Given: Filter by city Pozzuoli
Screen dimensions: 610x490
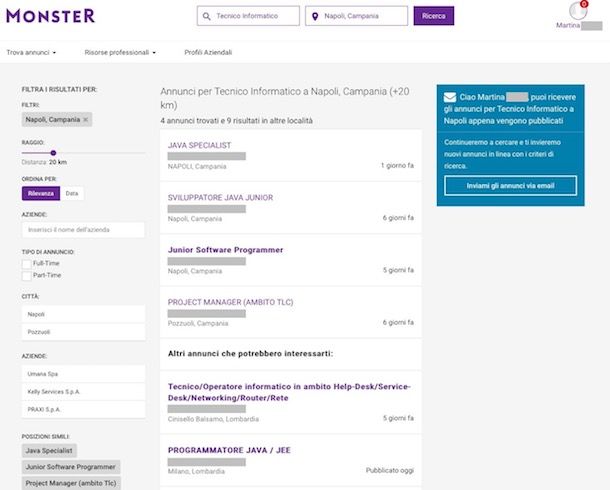Looking at the screenshot, I should click(84, 332).
